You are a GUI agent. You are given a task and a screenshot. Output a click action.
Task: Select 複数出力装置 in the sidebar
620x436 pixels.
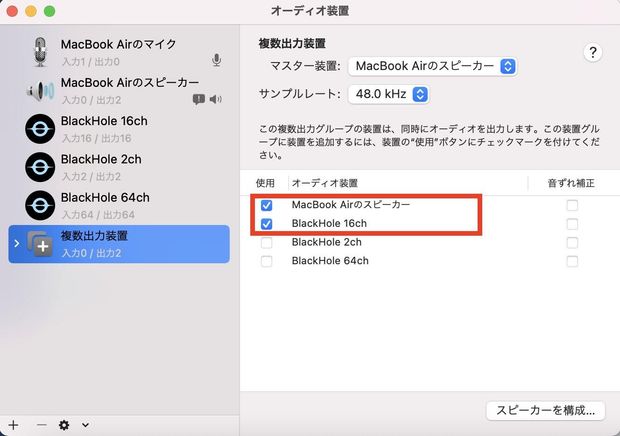click(119, 244)
